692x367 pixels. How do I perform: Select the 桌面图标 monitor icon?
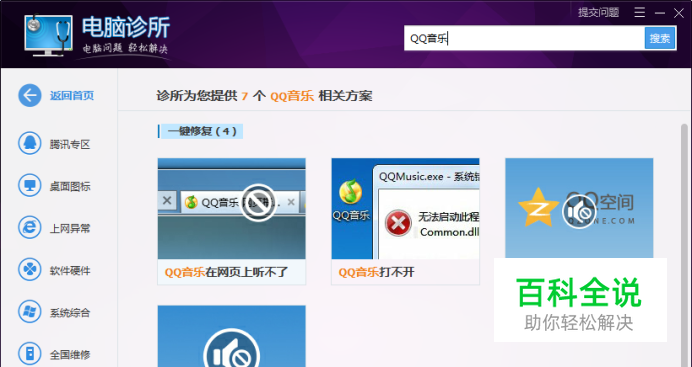click(30, 186)
